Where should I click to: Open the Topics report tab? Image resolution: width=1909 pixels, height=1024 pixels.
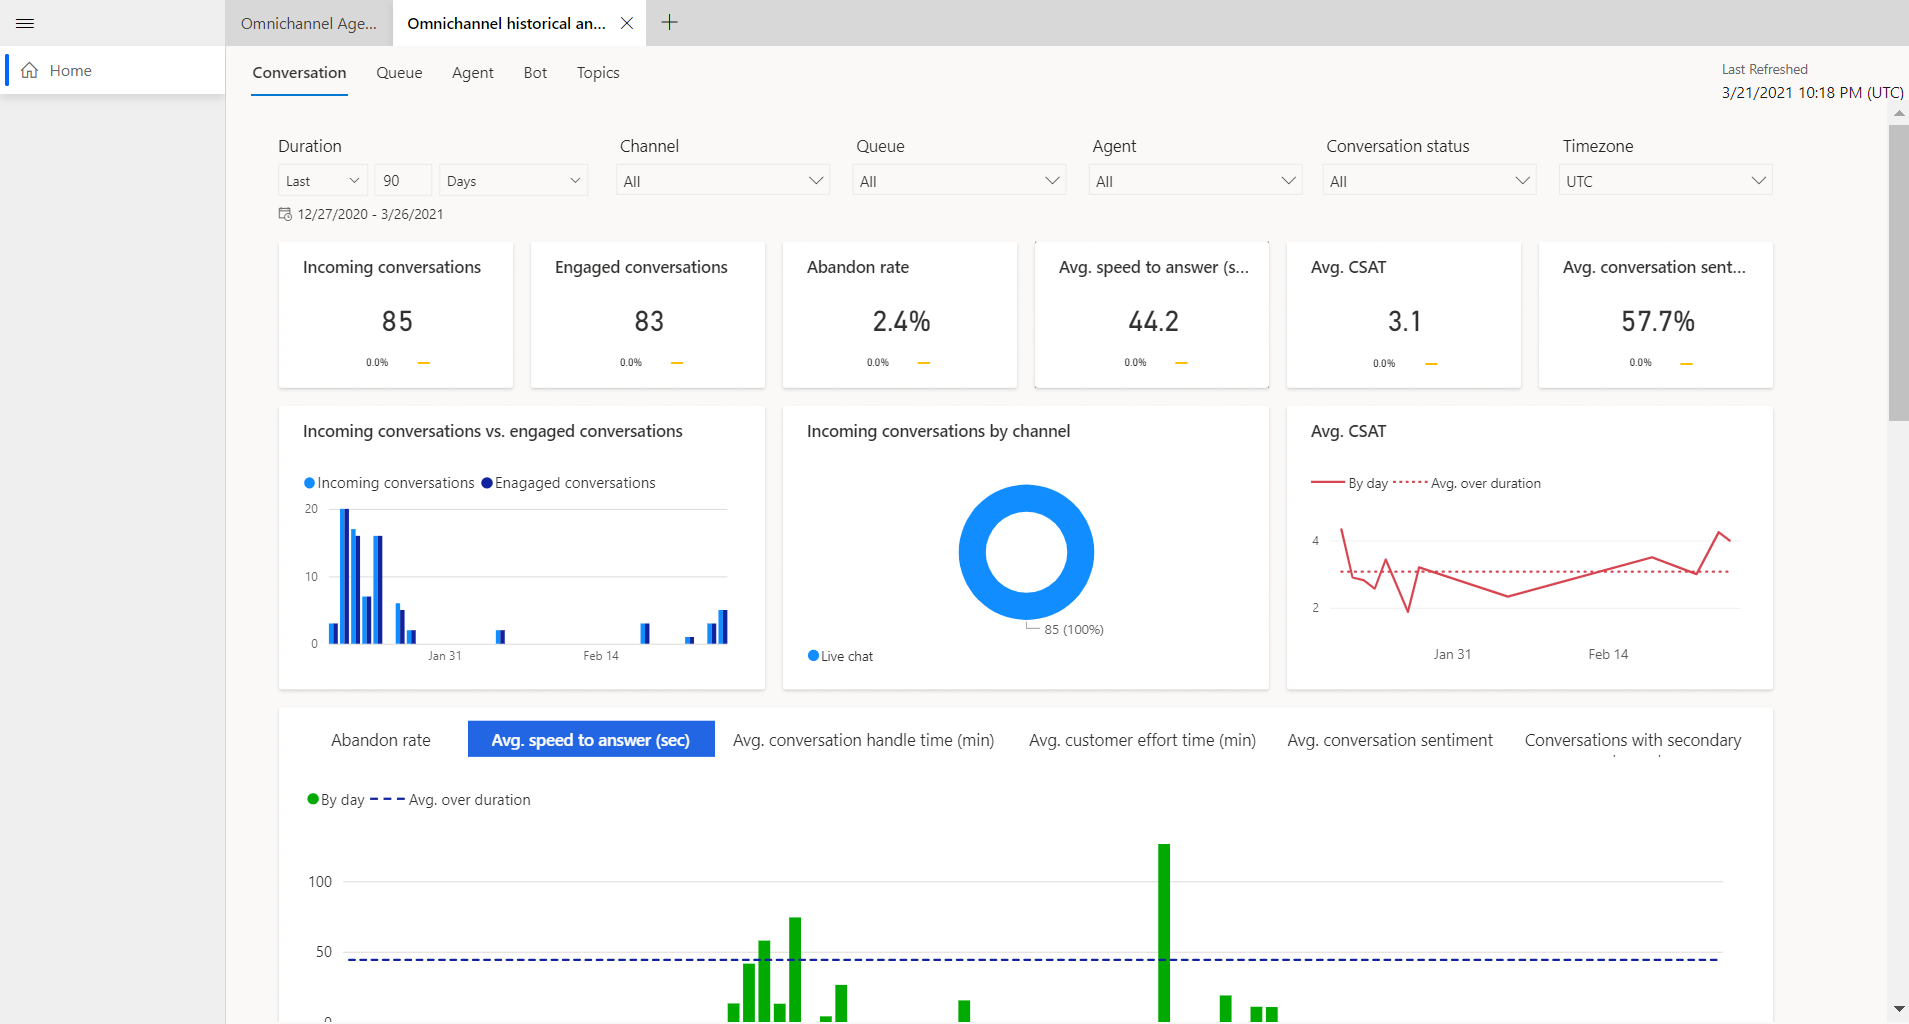(598, 72)
